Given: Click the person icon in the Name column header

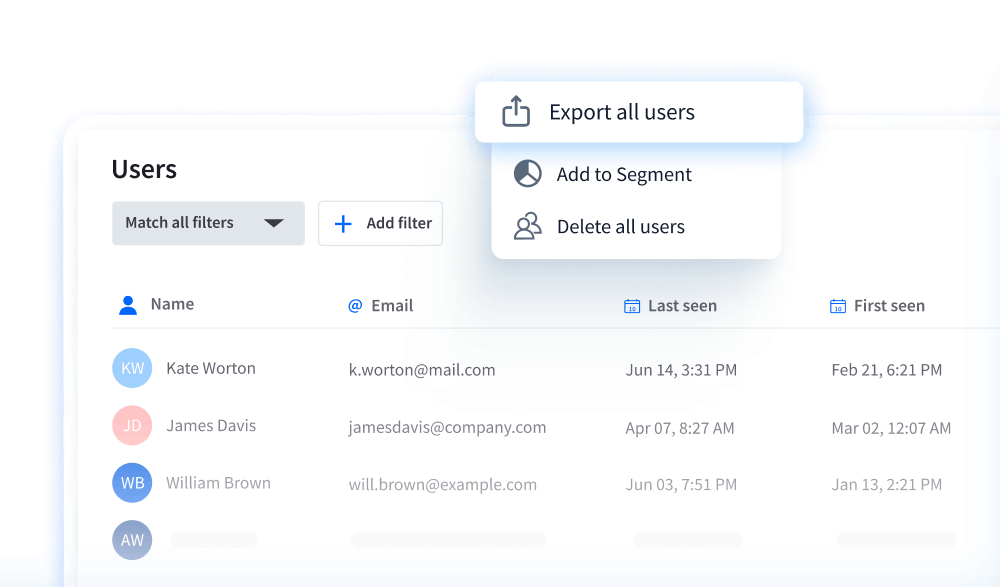Looking at the screenshot, I should coord(127,305).
